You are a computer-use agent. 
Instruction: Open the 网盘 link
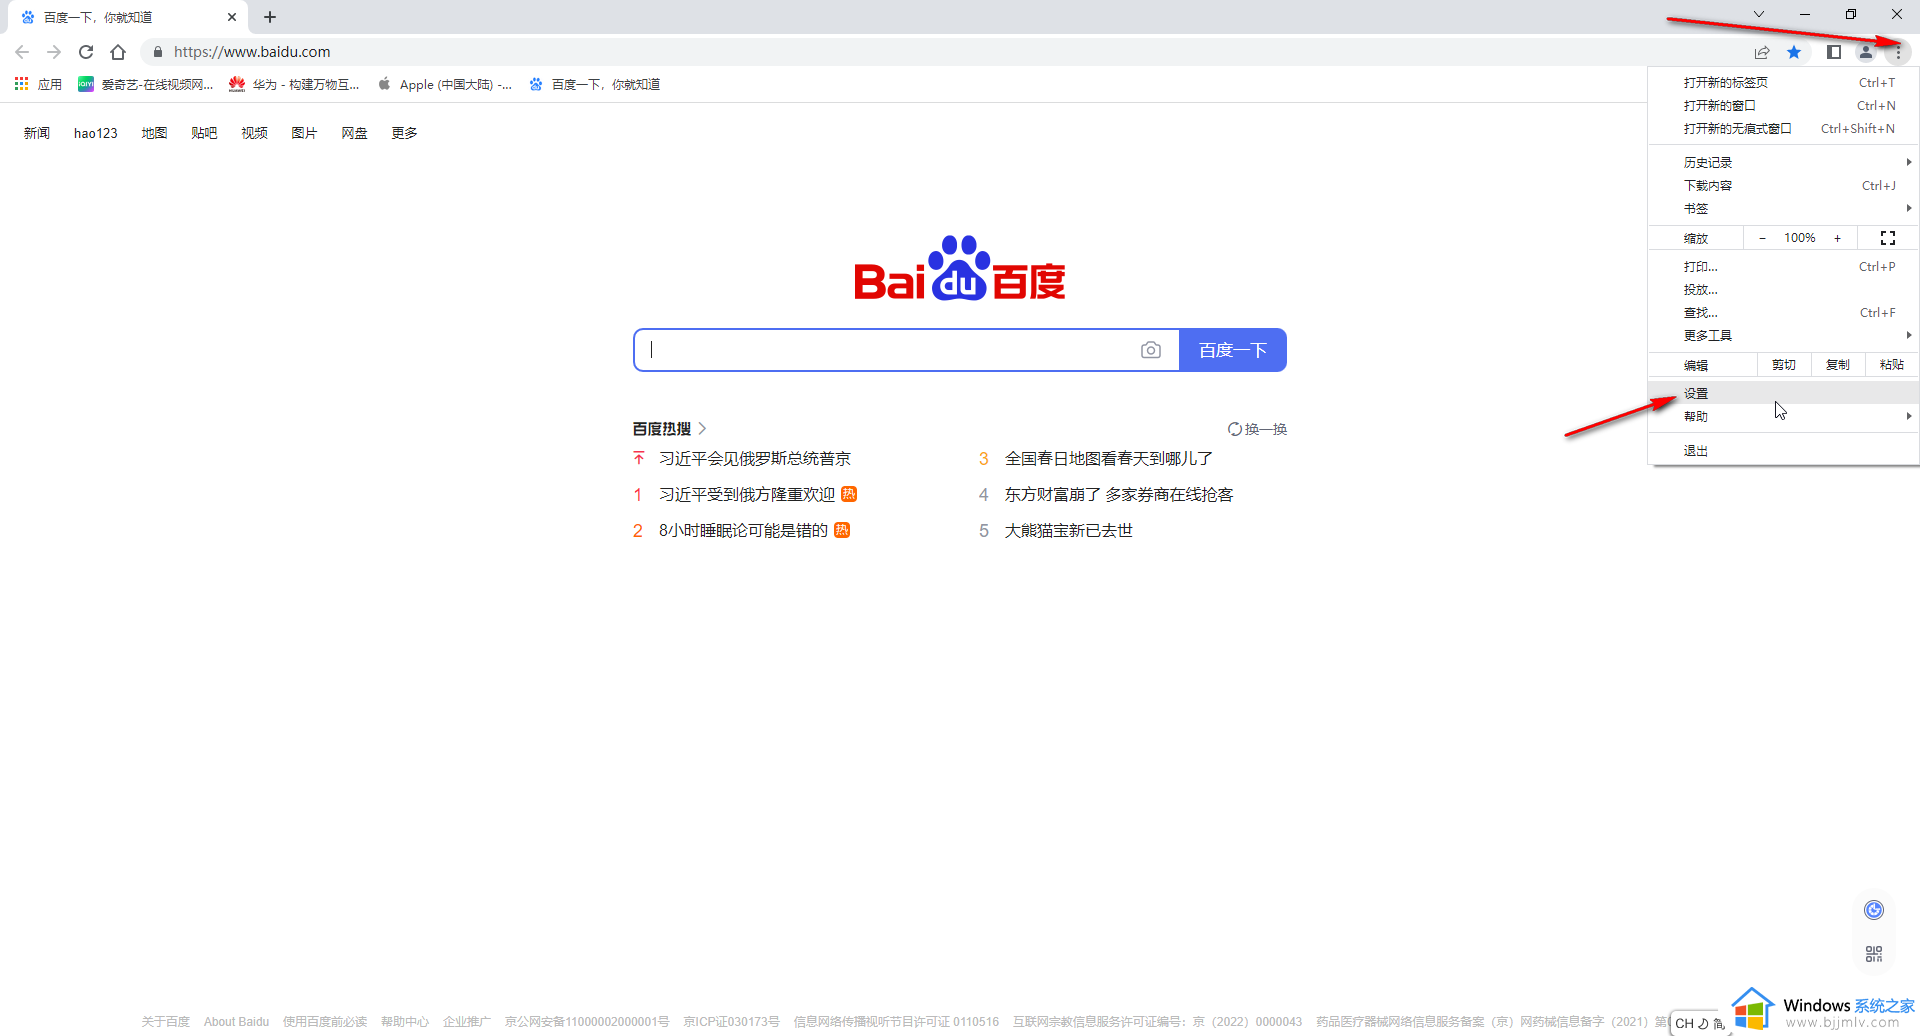point(354,133)
